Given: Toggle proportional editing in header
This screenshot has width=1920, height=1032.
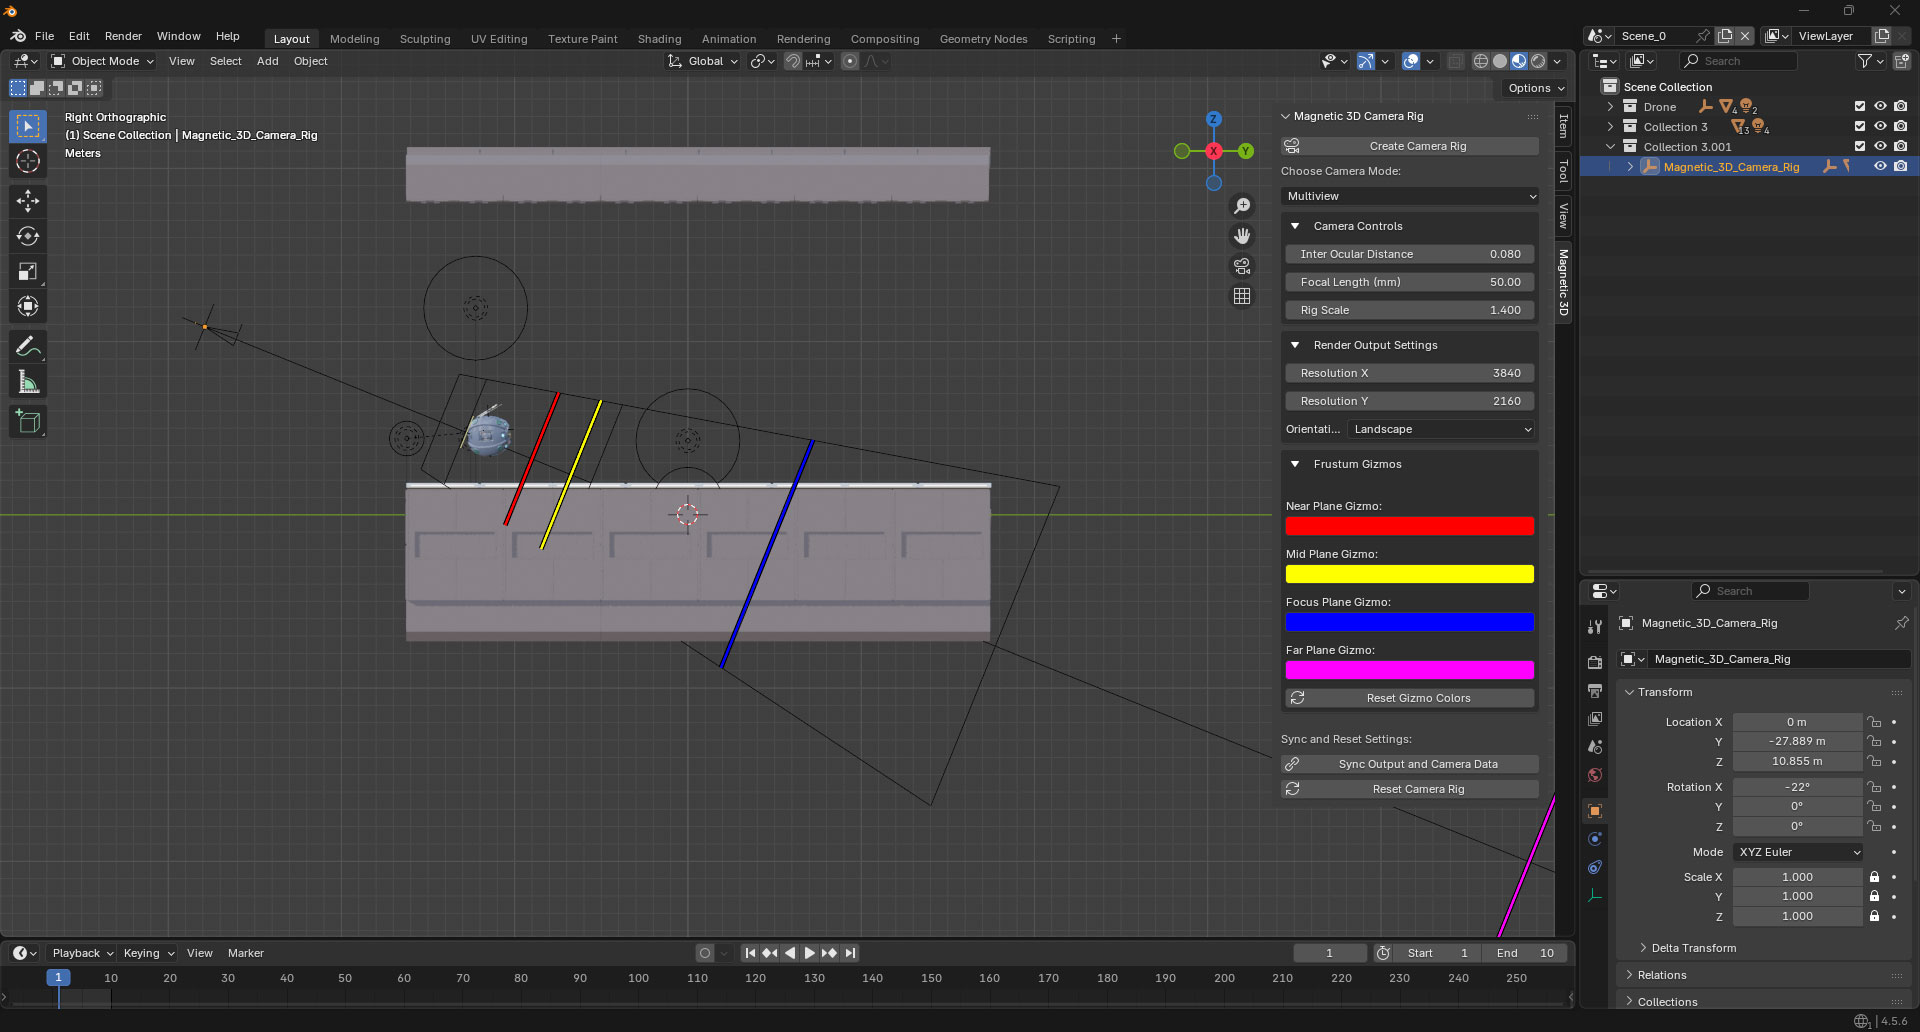Looking at the screenshot, I should click(x=850, y=61).
